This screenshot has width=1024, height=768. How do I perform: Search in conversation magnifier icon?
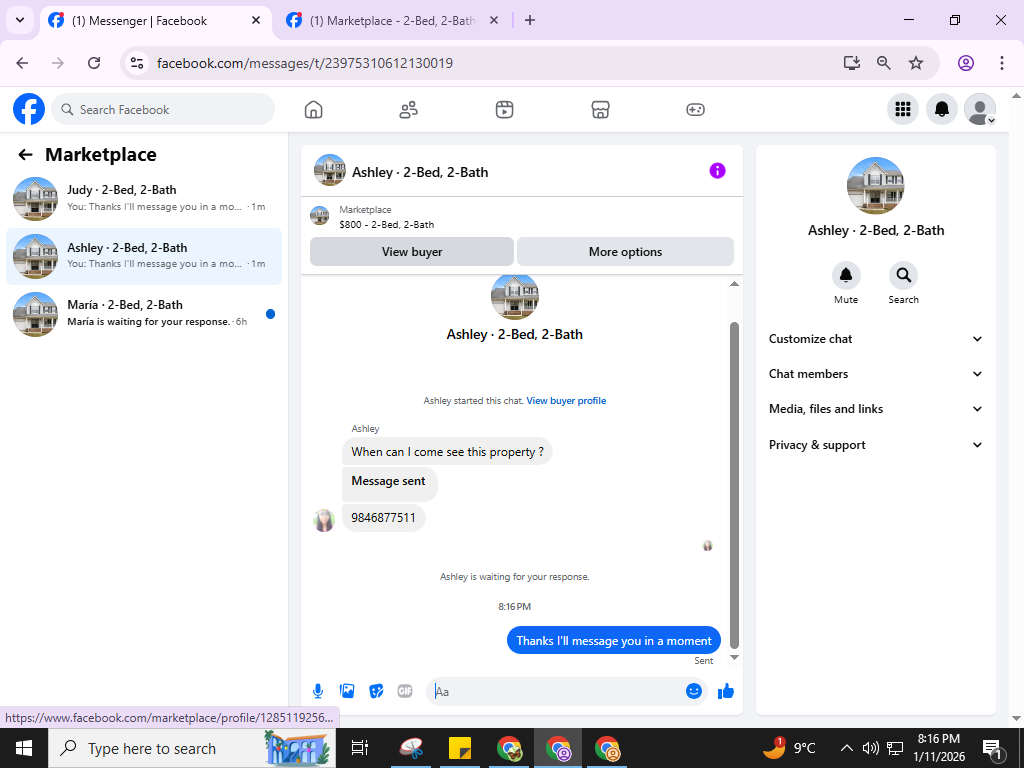click(903, 276)
